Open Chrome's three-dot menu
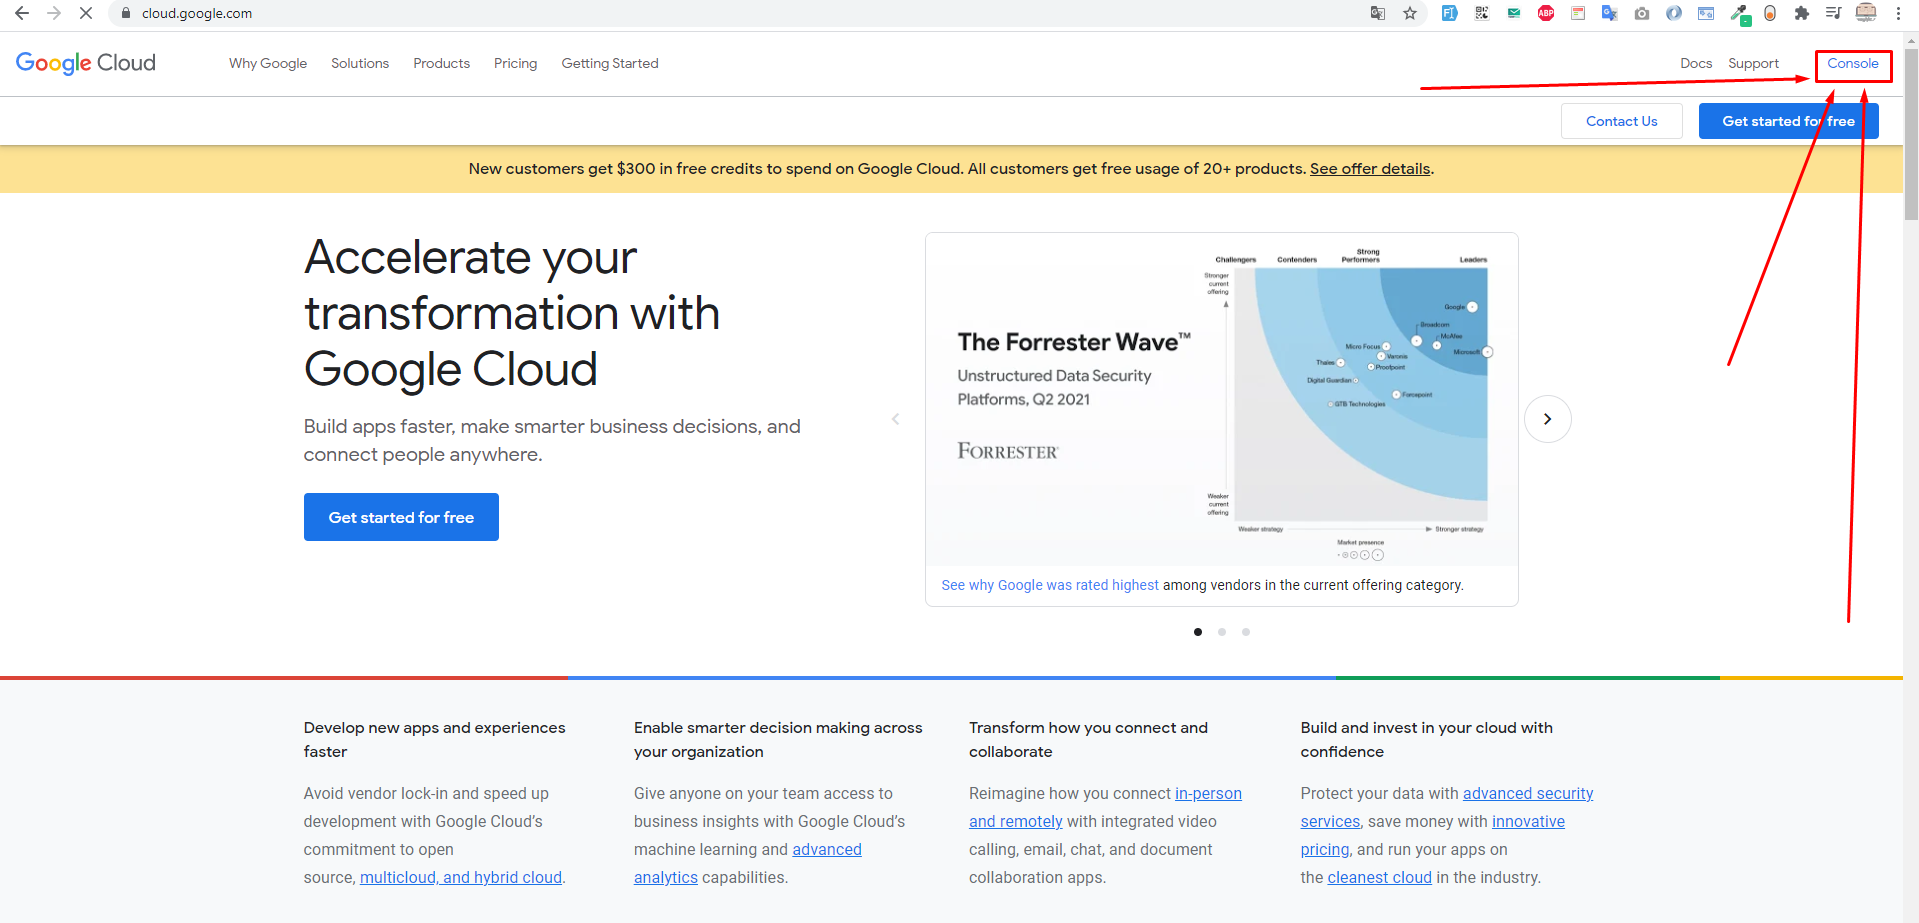The width and height of the screenshot is (1919, 923). coord(1898,13)
